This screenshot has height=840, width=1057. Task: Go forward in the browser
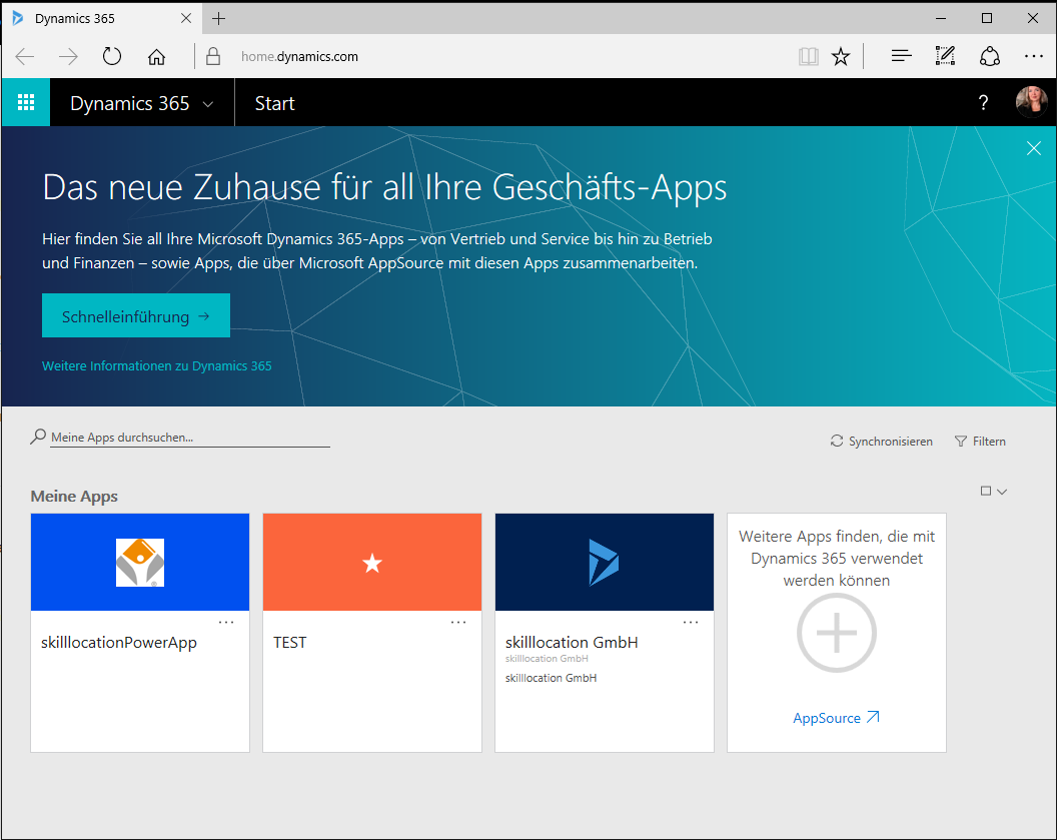tap(68, 57)
